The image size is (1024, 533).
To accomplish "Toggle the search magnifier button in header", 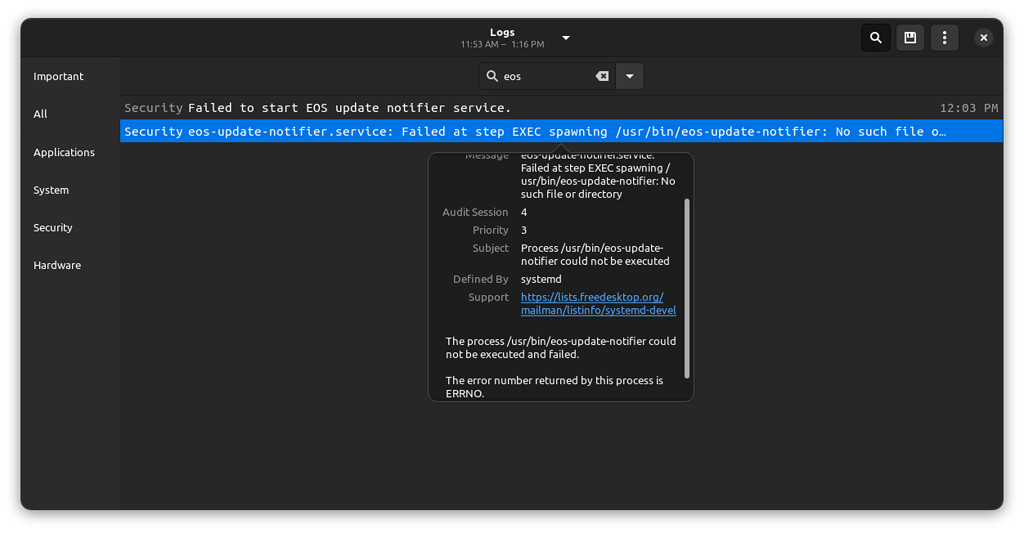I will coord(876,38).
